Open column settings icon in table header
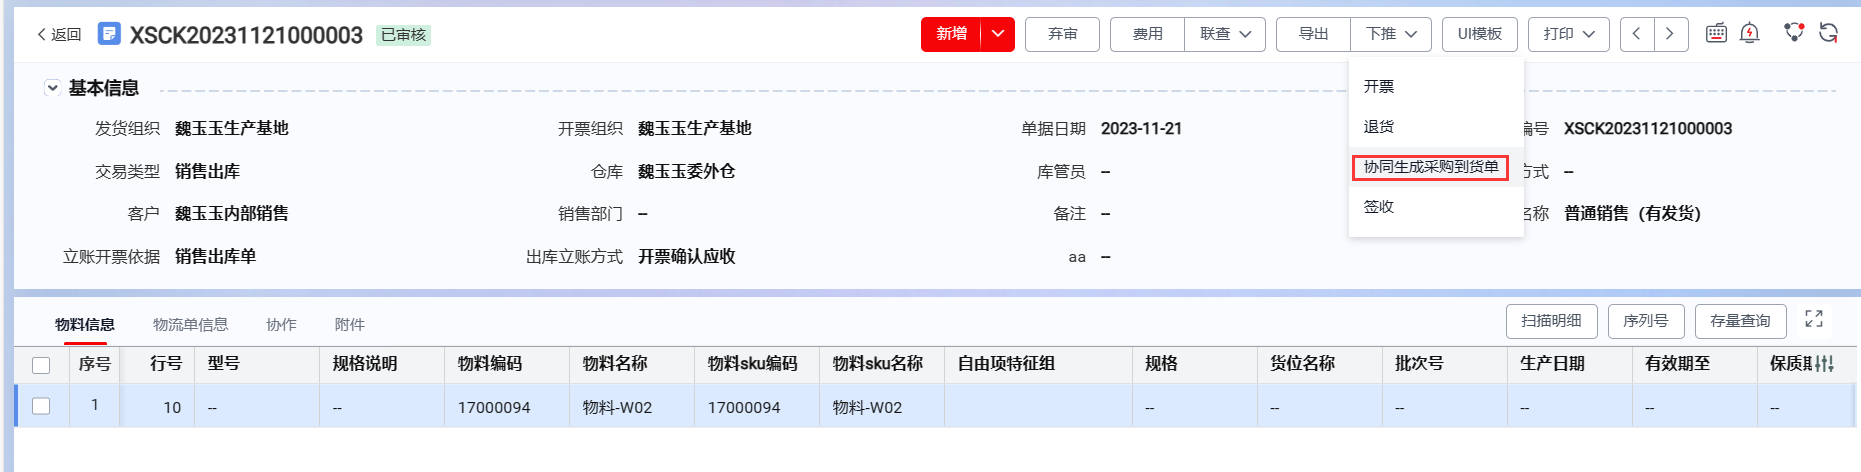The image size is (1861, 472). click(1825, 364)
